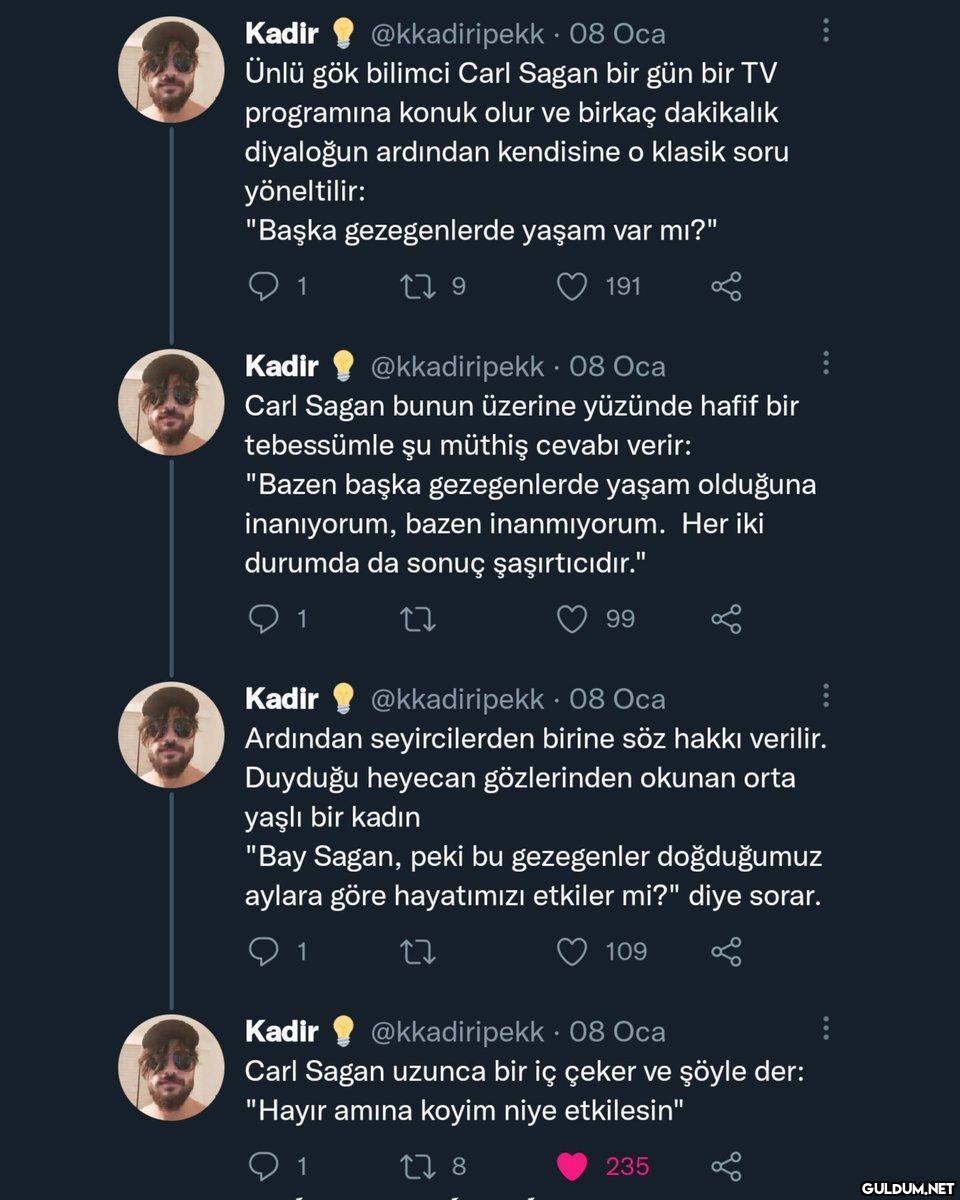The height and width of the screenshot is (1200, 960).
Task: Retweet the third tweet about the audience member
Action: (x=415, y=951)
